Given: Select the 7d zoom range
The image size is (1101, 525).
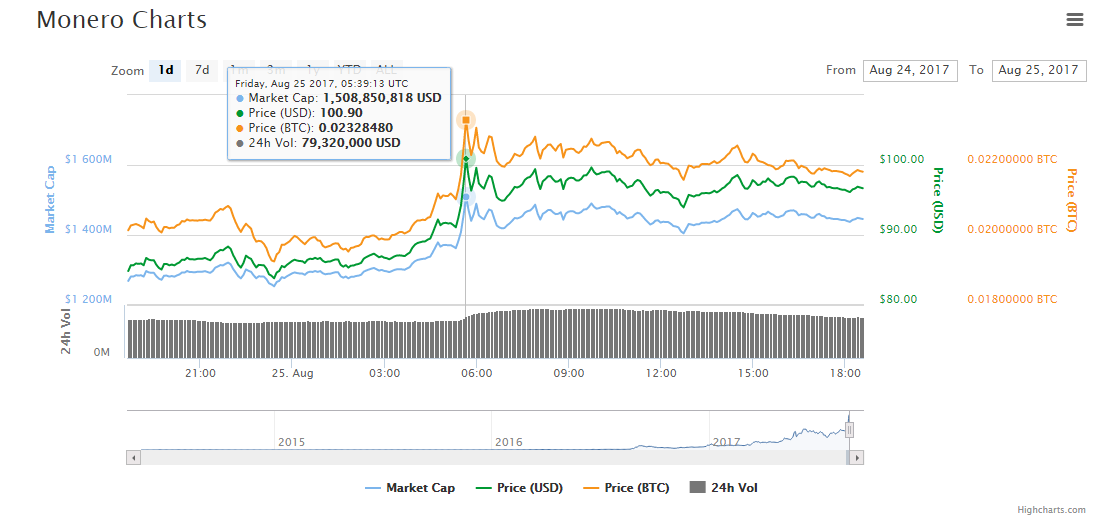Looking at the screenshot, I should pos(202,70).
